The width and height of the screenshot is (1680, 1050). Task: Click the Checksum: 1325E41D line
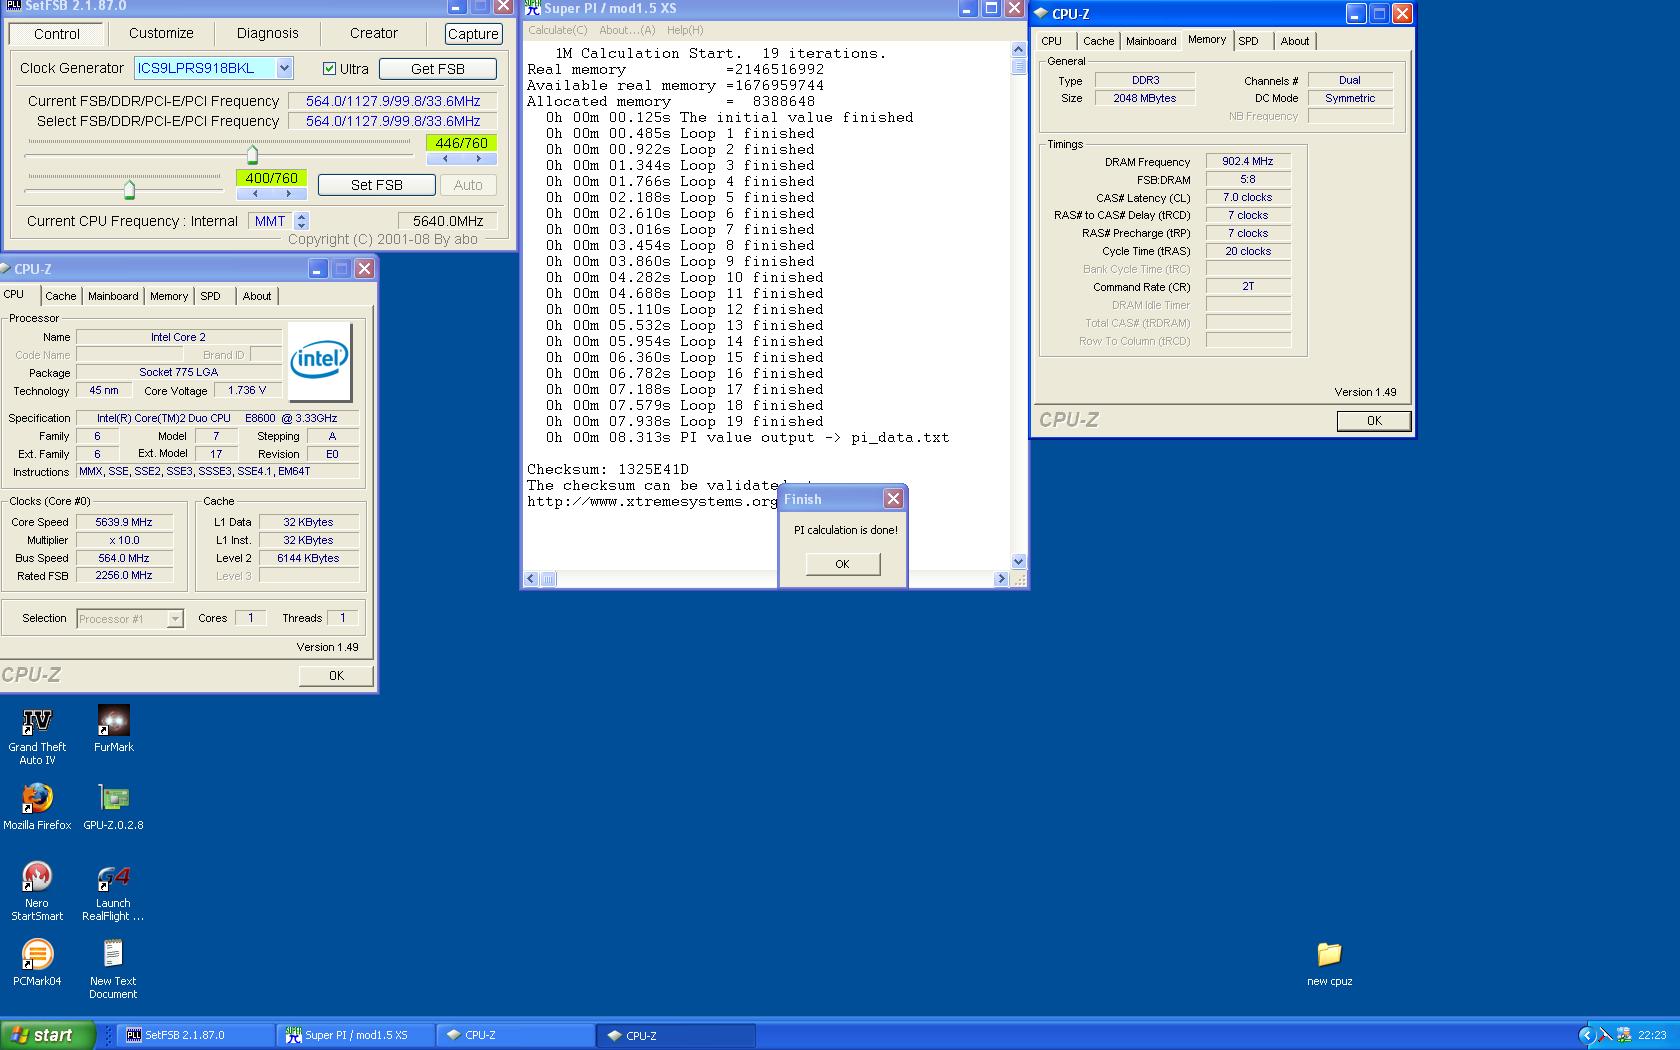(608, 469)
